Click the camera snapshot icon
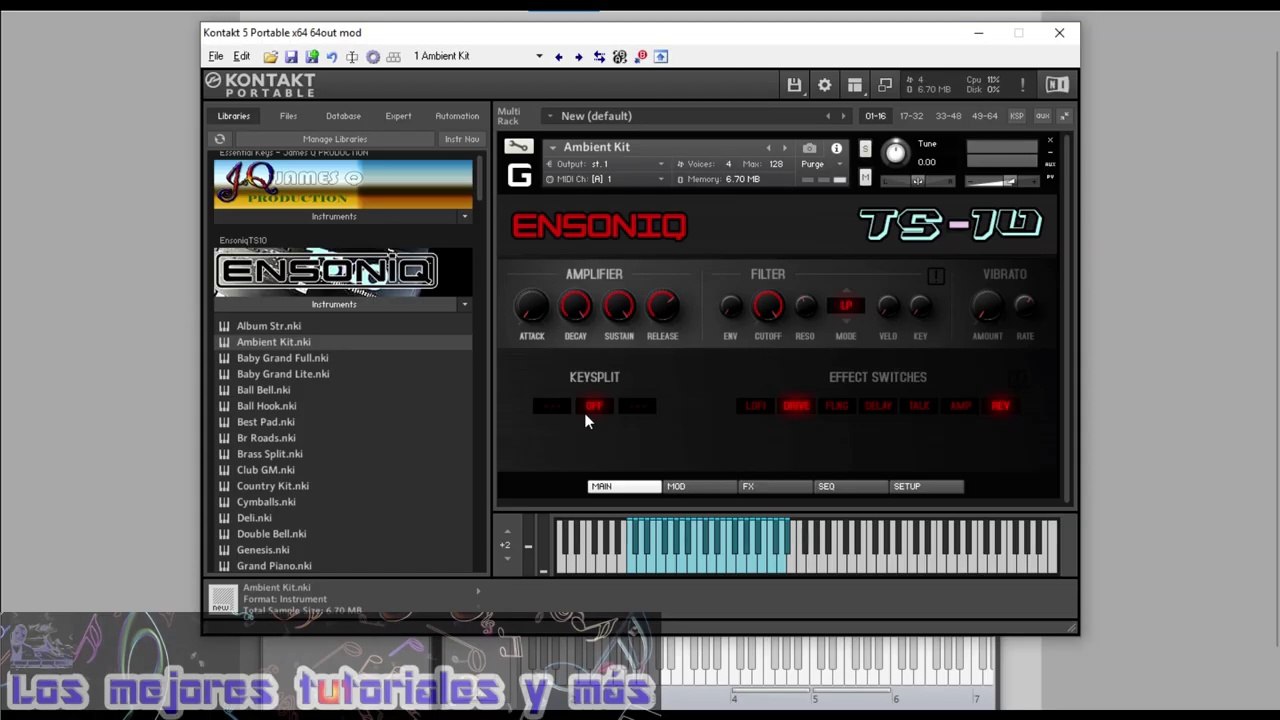This screenshot has height=720, width=1280. coord(809,148)
